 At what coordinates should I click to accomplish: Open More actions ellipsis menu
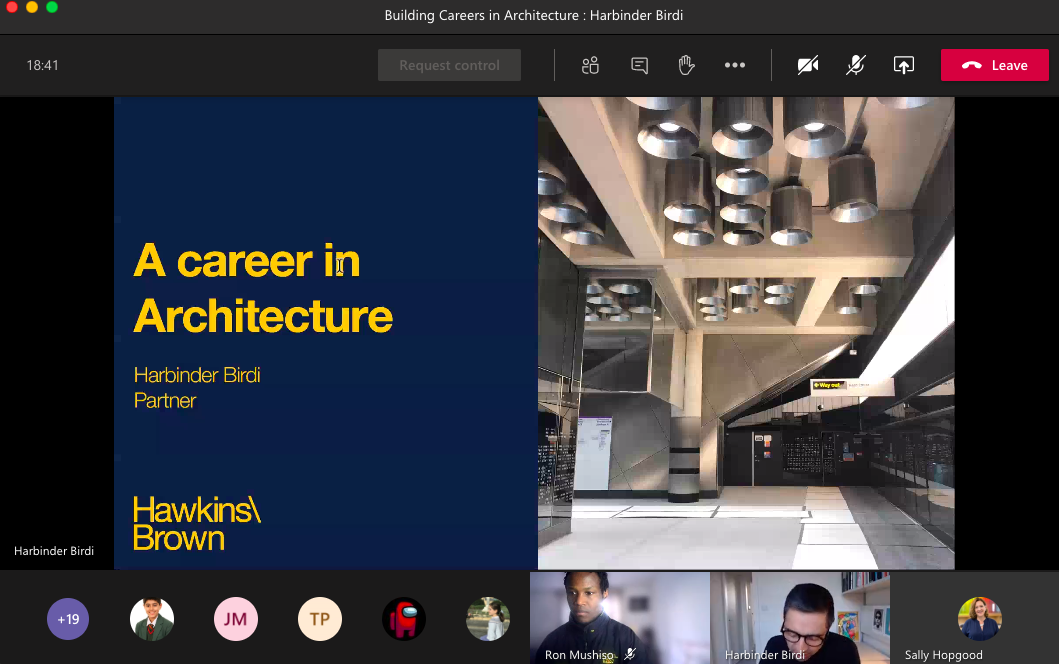coord(735,66)
